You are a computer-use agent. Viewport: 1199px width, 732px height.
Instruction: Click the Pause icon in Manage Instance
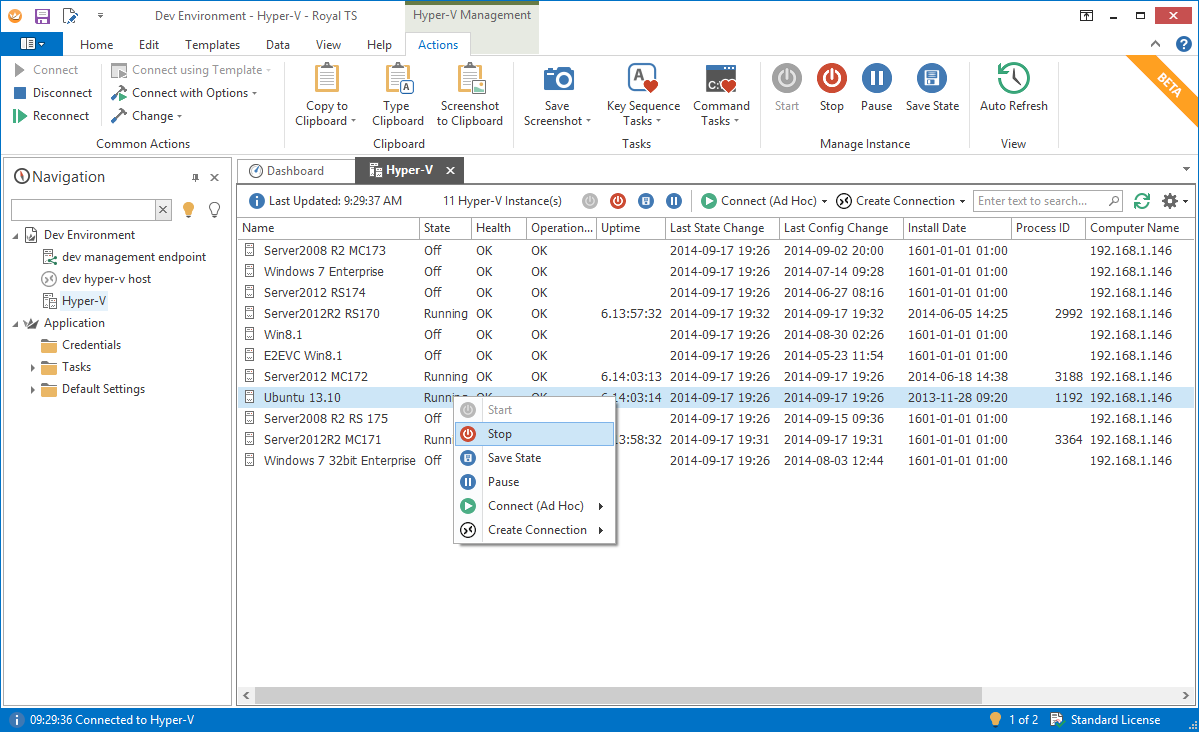coord(876,79)
